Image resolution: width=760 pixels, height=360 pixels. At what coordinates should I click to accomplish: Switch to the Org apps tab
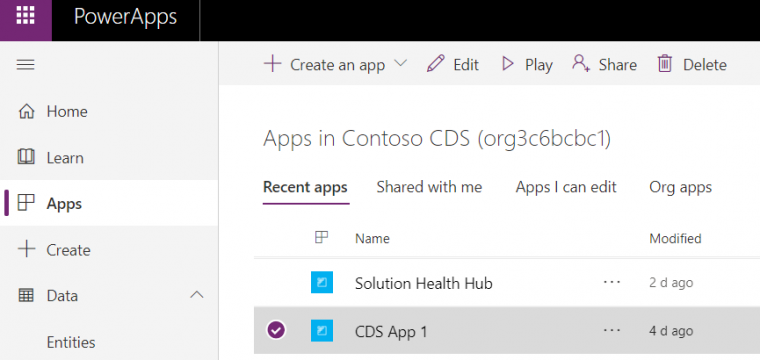pos(681,188)
